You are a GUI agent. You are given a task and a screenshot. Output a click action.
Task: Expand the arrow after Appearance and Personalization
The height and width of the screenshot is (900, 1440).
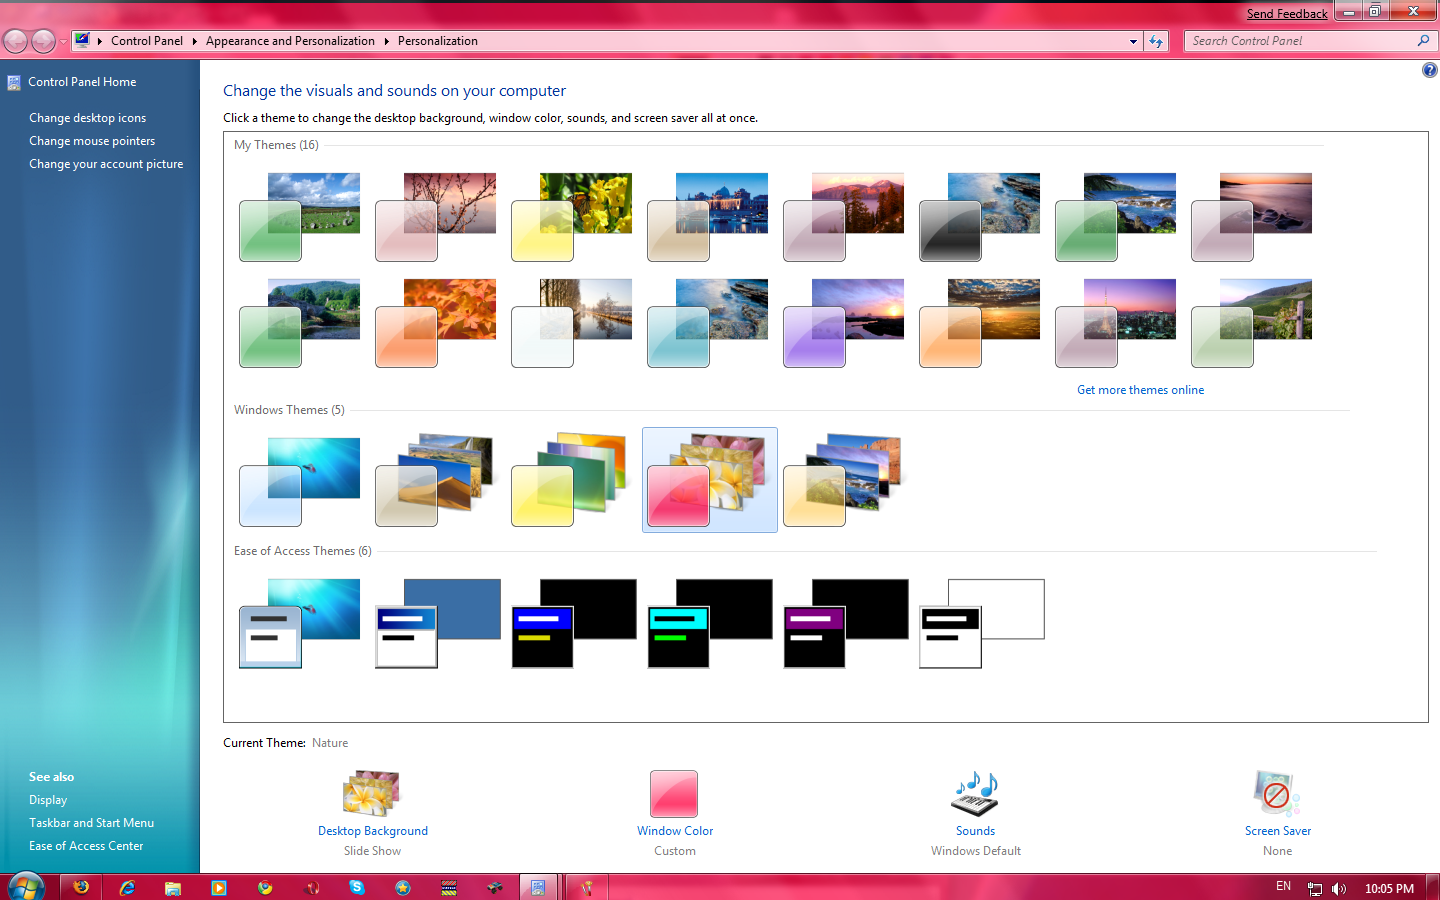(386, 41)
